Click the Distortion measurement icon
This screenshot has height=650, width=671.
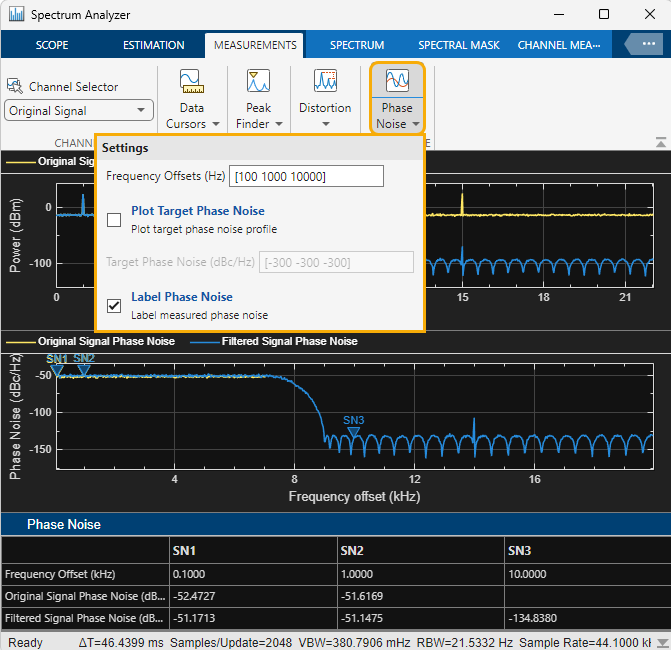pos(325,82)
